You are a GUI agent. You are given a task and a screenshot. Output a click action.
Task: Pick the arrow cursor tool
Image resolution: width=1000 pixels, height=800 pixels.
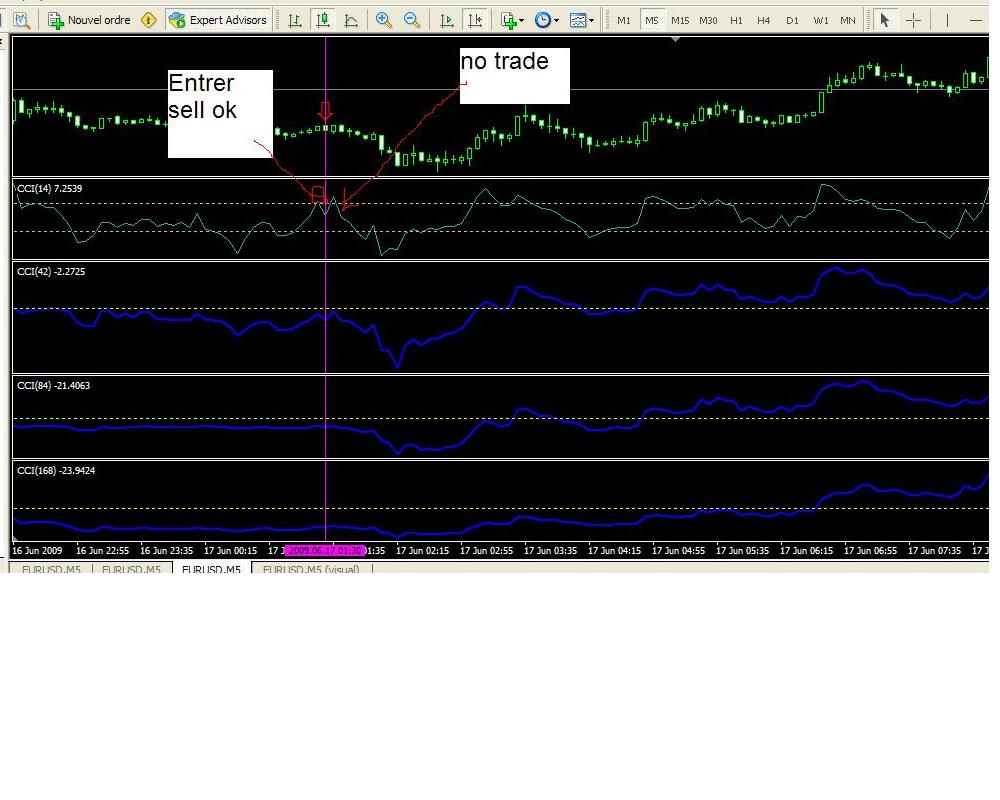pos(884,20)
